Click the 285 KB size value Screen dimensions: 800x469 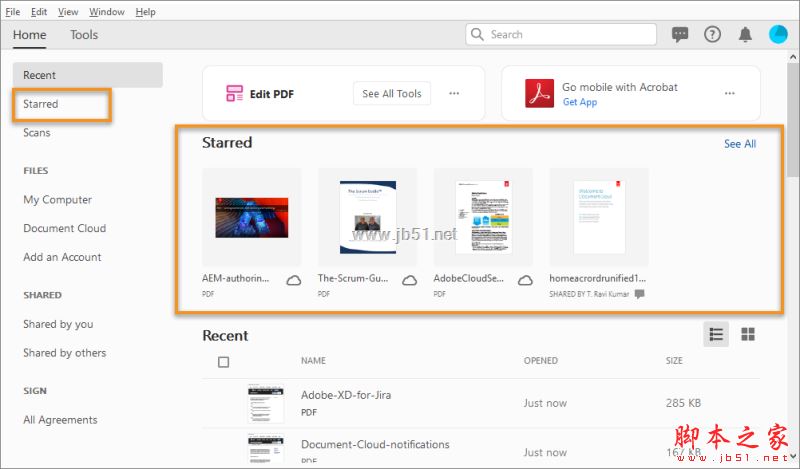pos(683,403)
